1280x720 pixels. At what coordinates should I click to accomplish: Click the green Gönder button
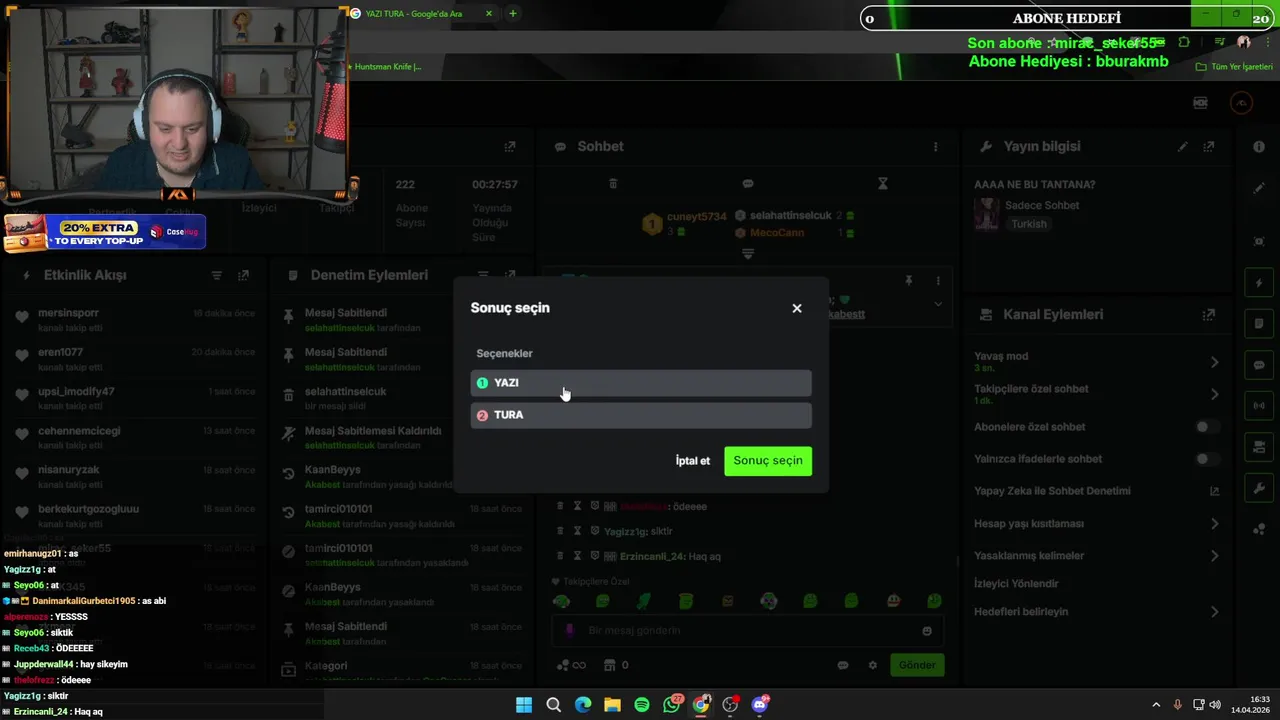pyautogui.click(x=917, y=665)
